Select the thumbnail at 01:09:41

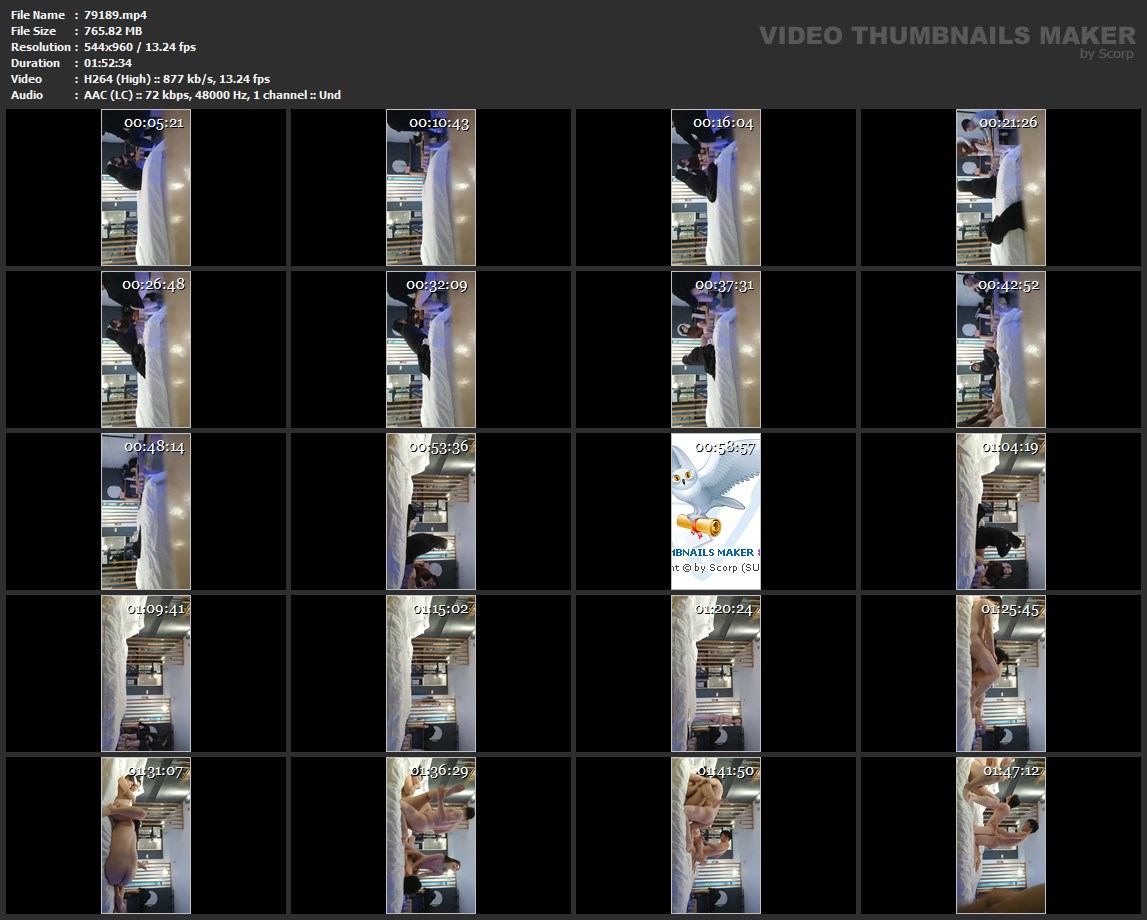click(146, 674)
